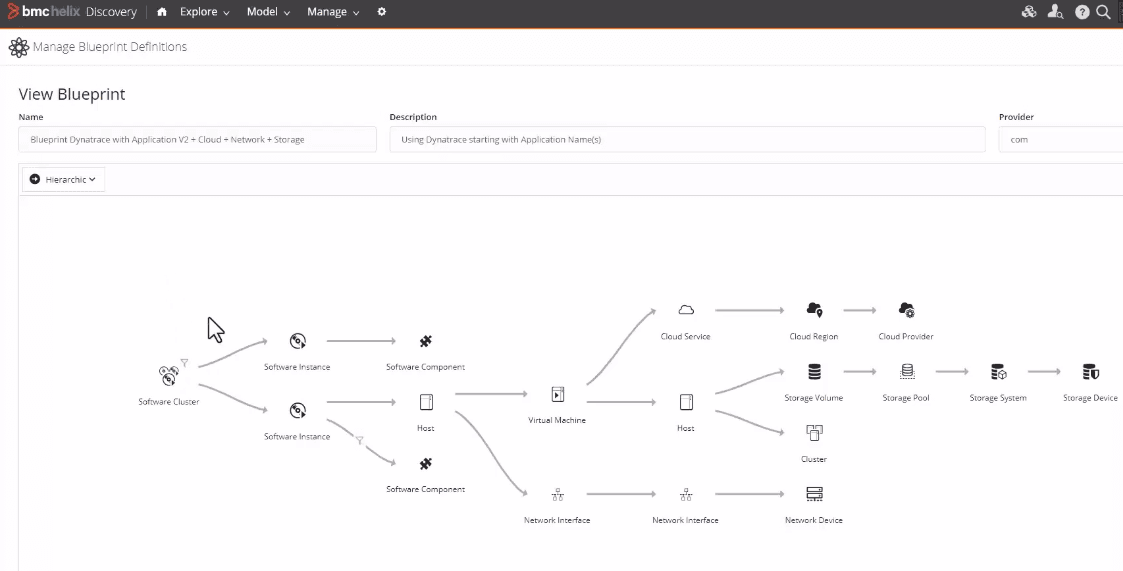This screenshot has height=571, width=1123.
Task: Select the Storage System node icon
Action: coord(998,372)
